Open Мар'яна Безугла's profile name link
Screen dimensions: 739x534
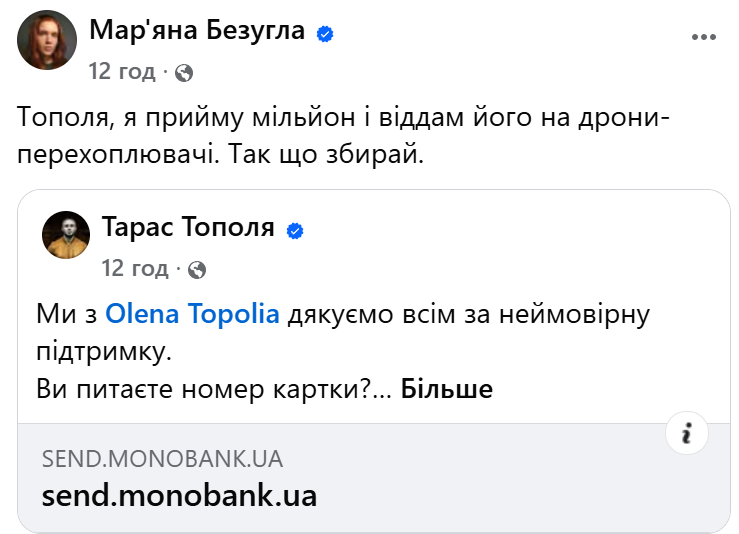coord(197,31)
